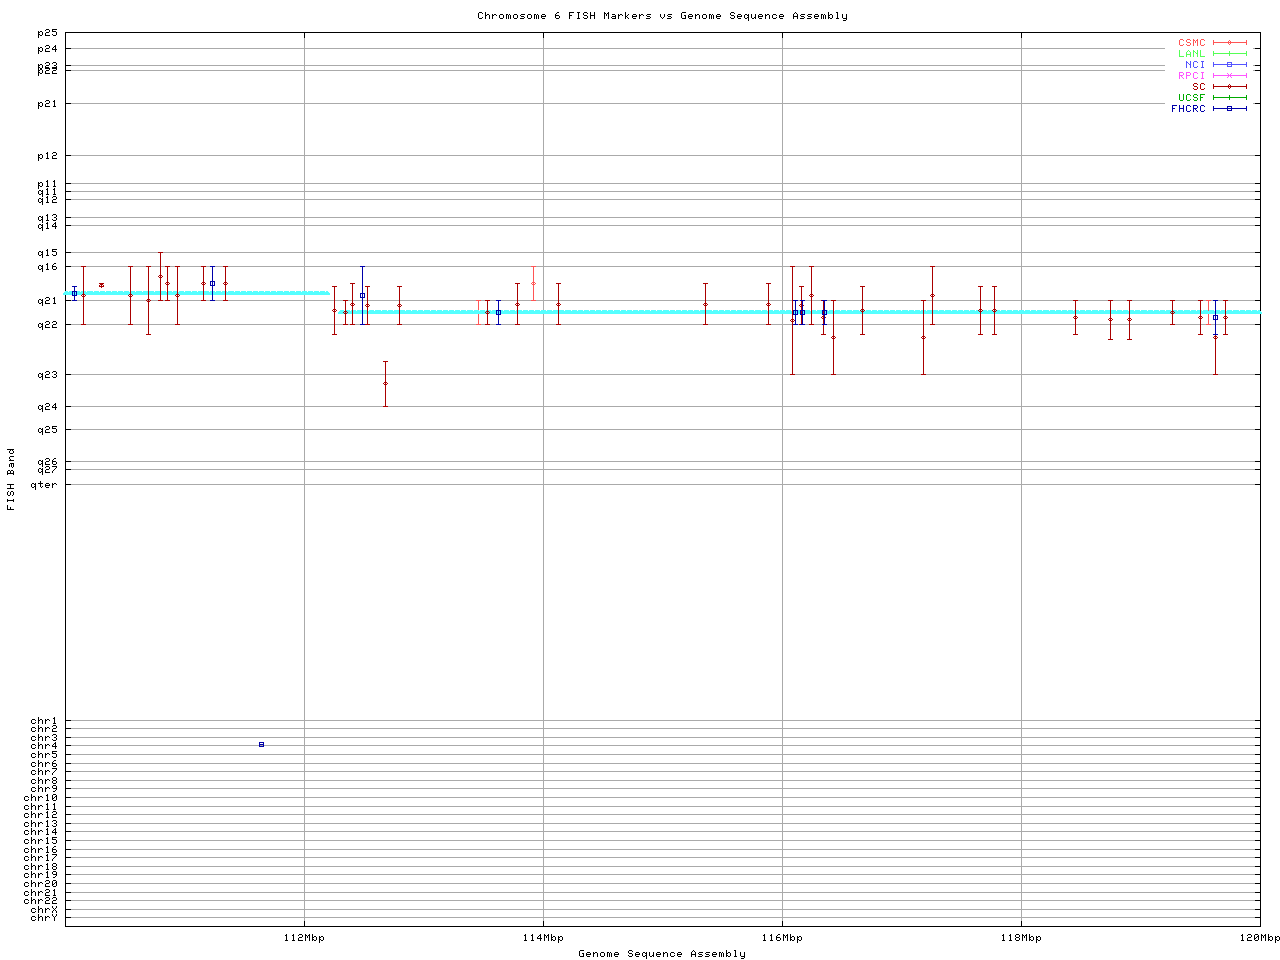The height and width of the screenshot is (960, 1280).
Task: Select the blue square marker on chr4 row
Action: pos(261,745)
